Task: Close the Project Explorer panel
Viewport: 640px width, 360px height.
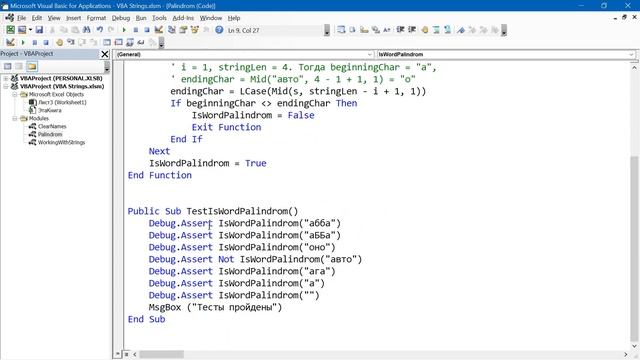Action: 105,54
